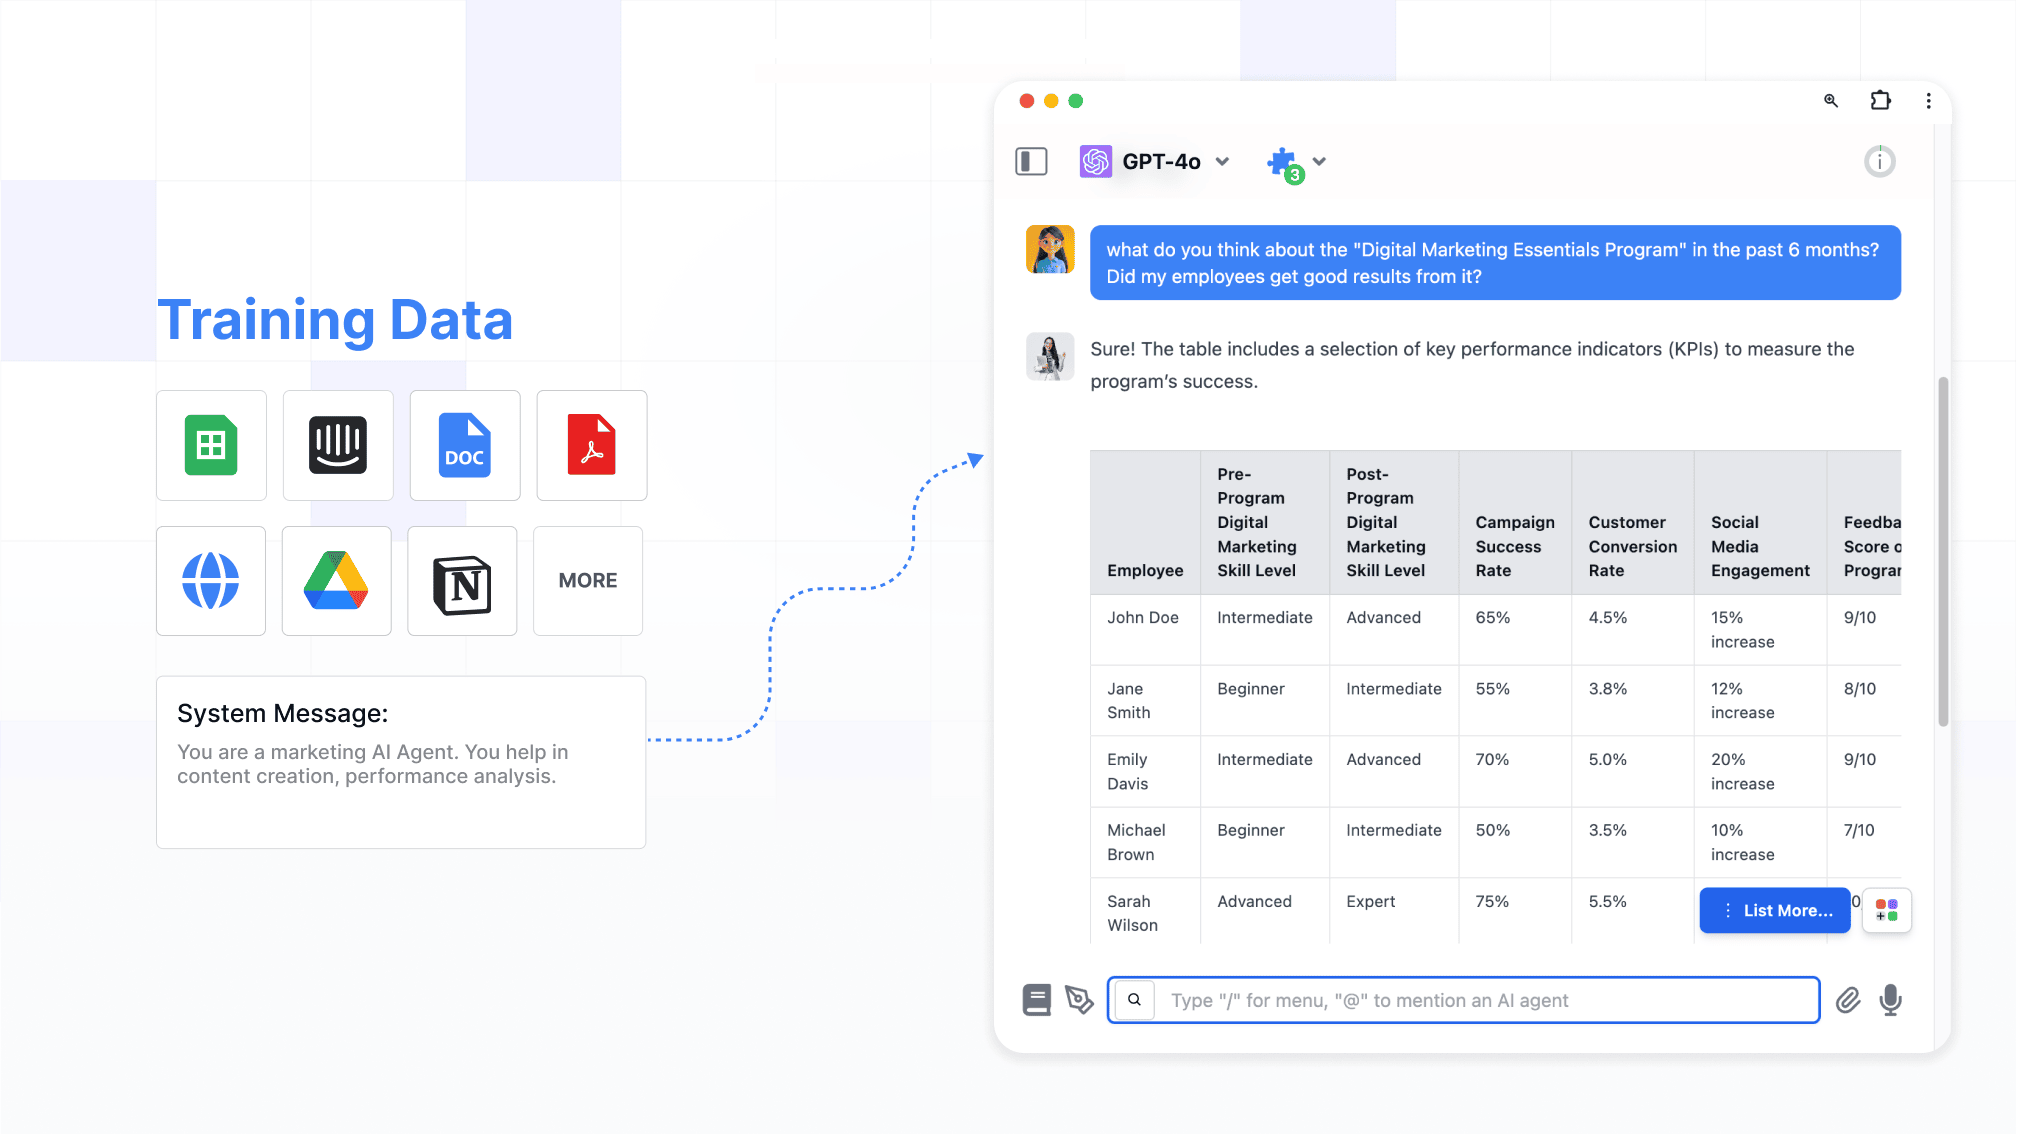Click the Google Sheets icon in Training Data
2017x1134 pixels.
211,444
